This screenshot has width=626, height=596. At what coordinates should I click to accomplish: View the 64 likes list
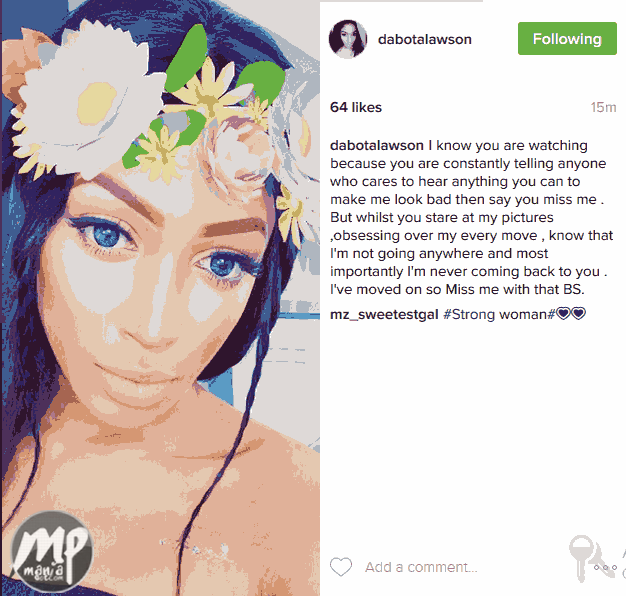[x=356, y=107]
